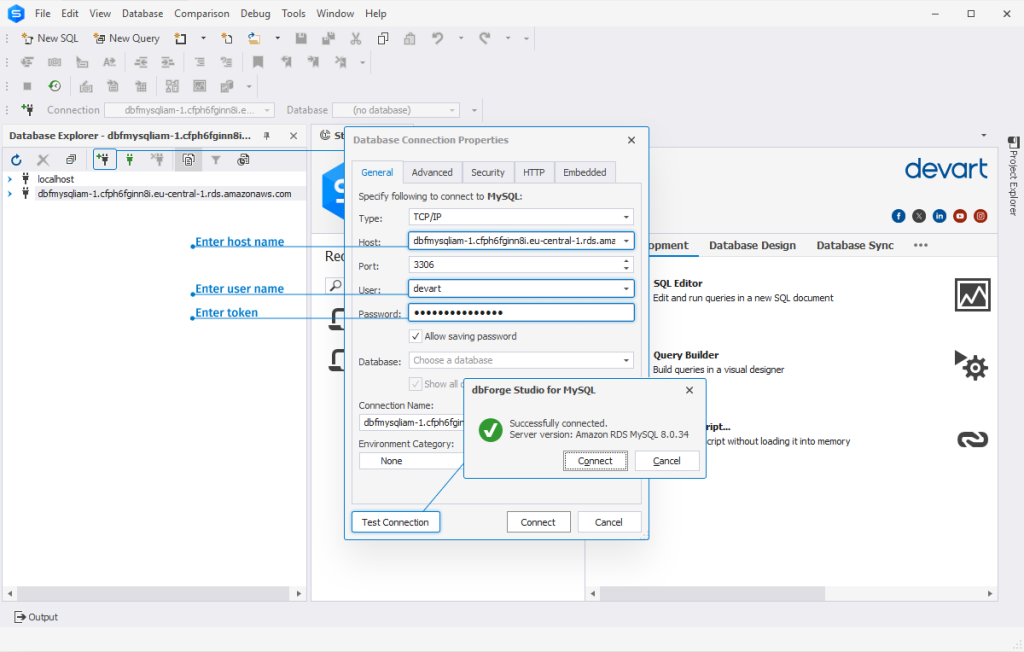Pin the Database Explorer panel
Image resolution: width=1024 pixels, height=652 pixels.
pyautogui.click(x=266, y=136)
